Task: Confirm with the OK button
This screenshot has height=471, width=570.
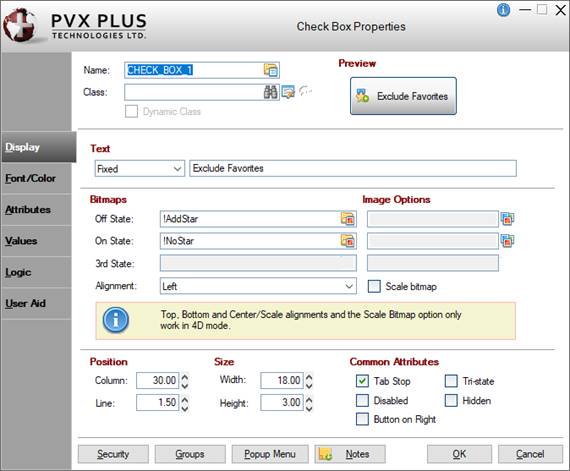Action: pos(459,454)
